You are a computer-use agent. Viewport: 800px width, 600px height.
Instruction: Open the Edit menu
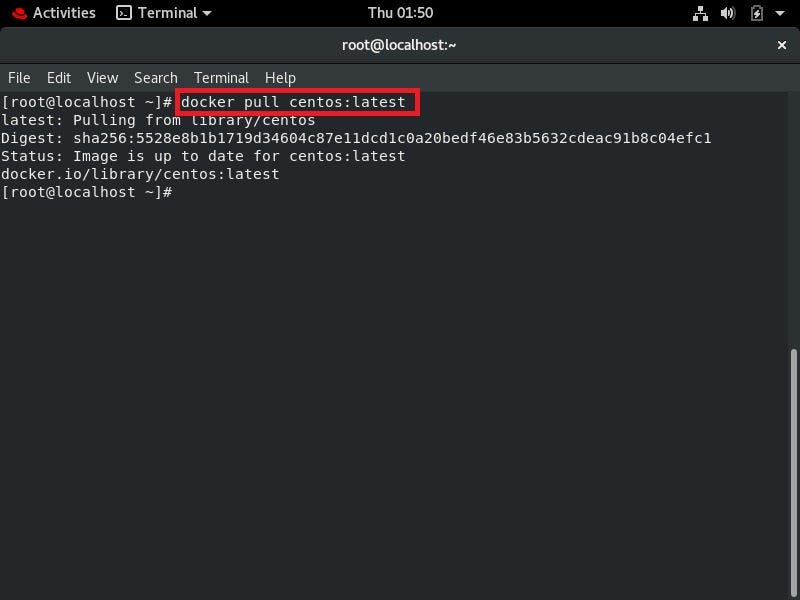pos(59,78)
